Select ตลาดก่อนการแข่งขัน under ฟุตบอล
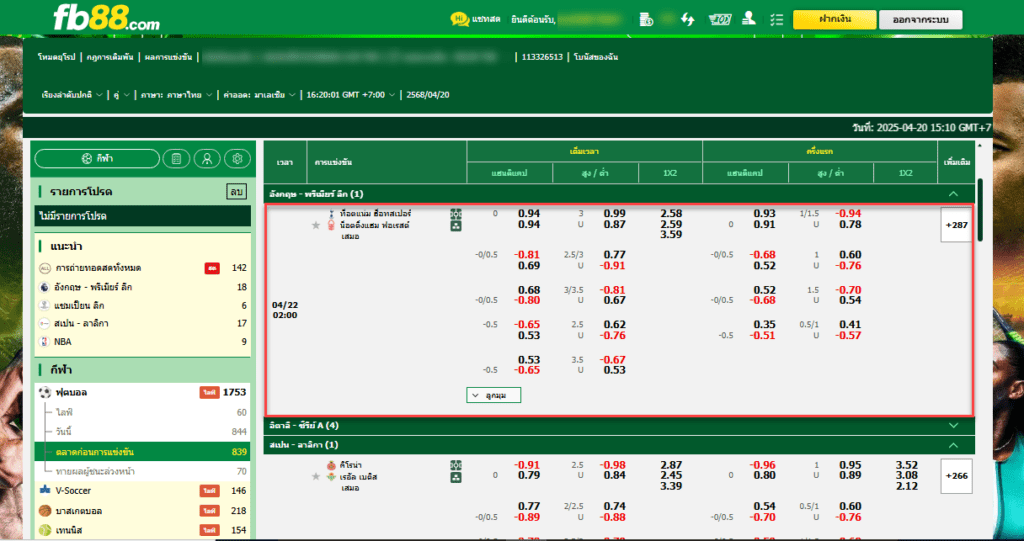Image resolution: width=1024 pixels, height=541 pixels. [x=142, y=451]
